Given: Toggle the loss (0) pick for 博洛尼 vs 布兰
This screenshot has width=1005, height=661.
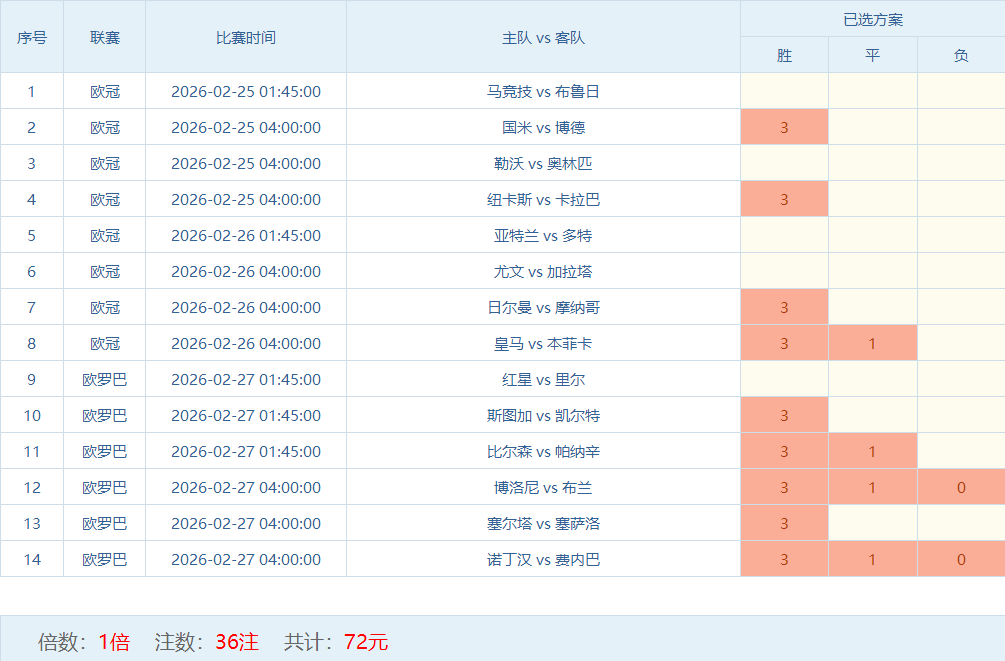Looking at the screenshot, I should click(960, 487).
